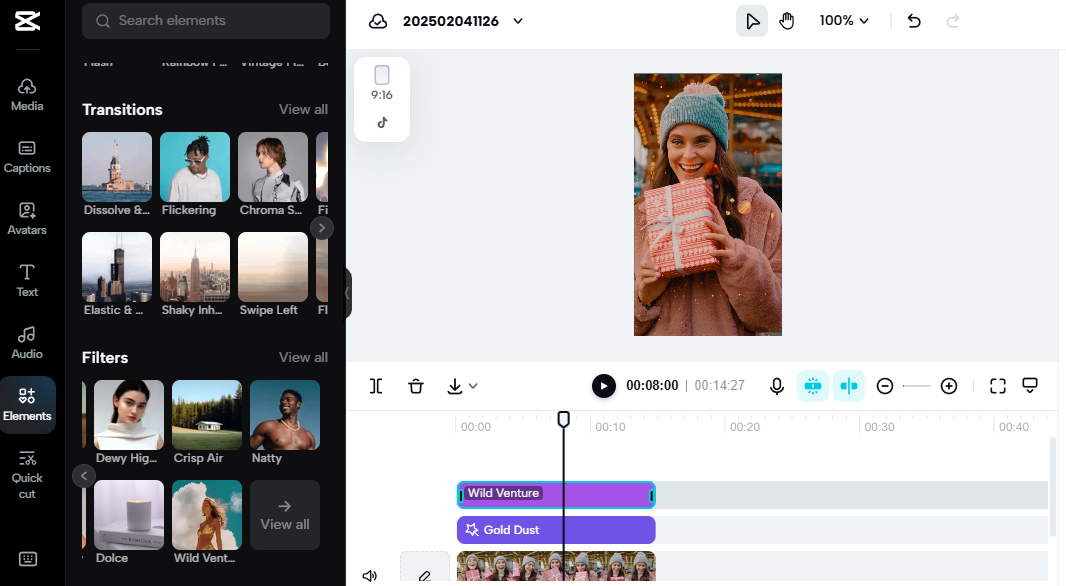
Task: Select the hand pan tool
Action: (787, 21)
